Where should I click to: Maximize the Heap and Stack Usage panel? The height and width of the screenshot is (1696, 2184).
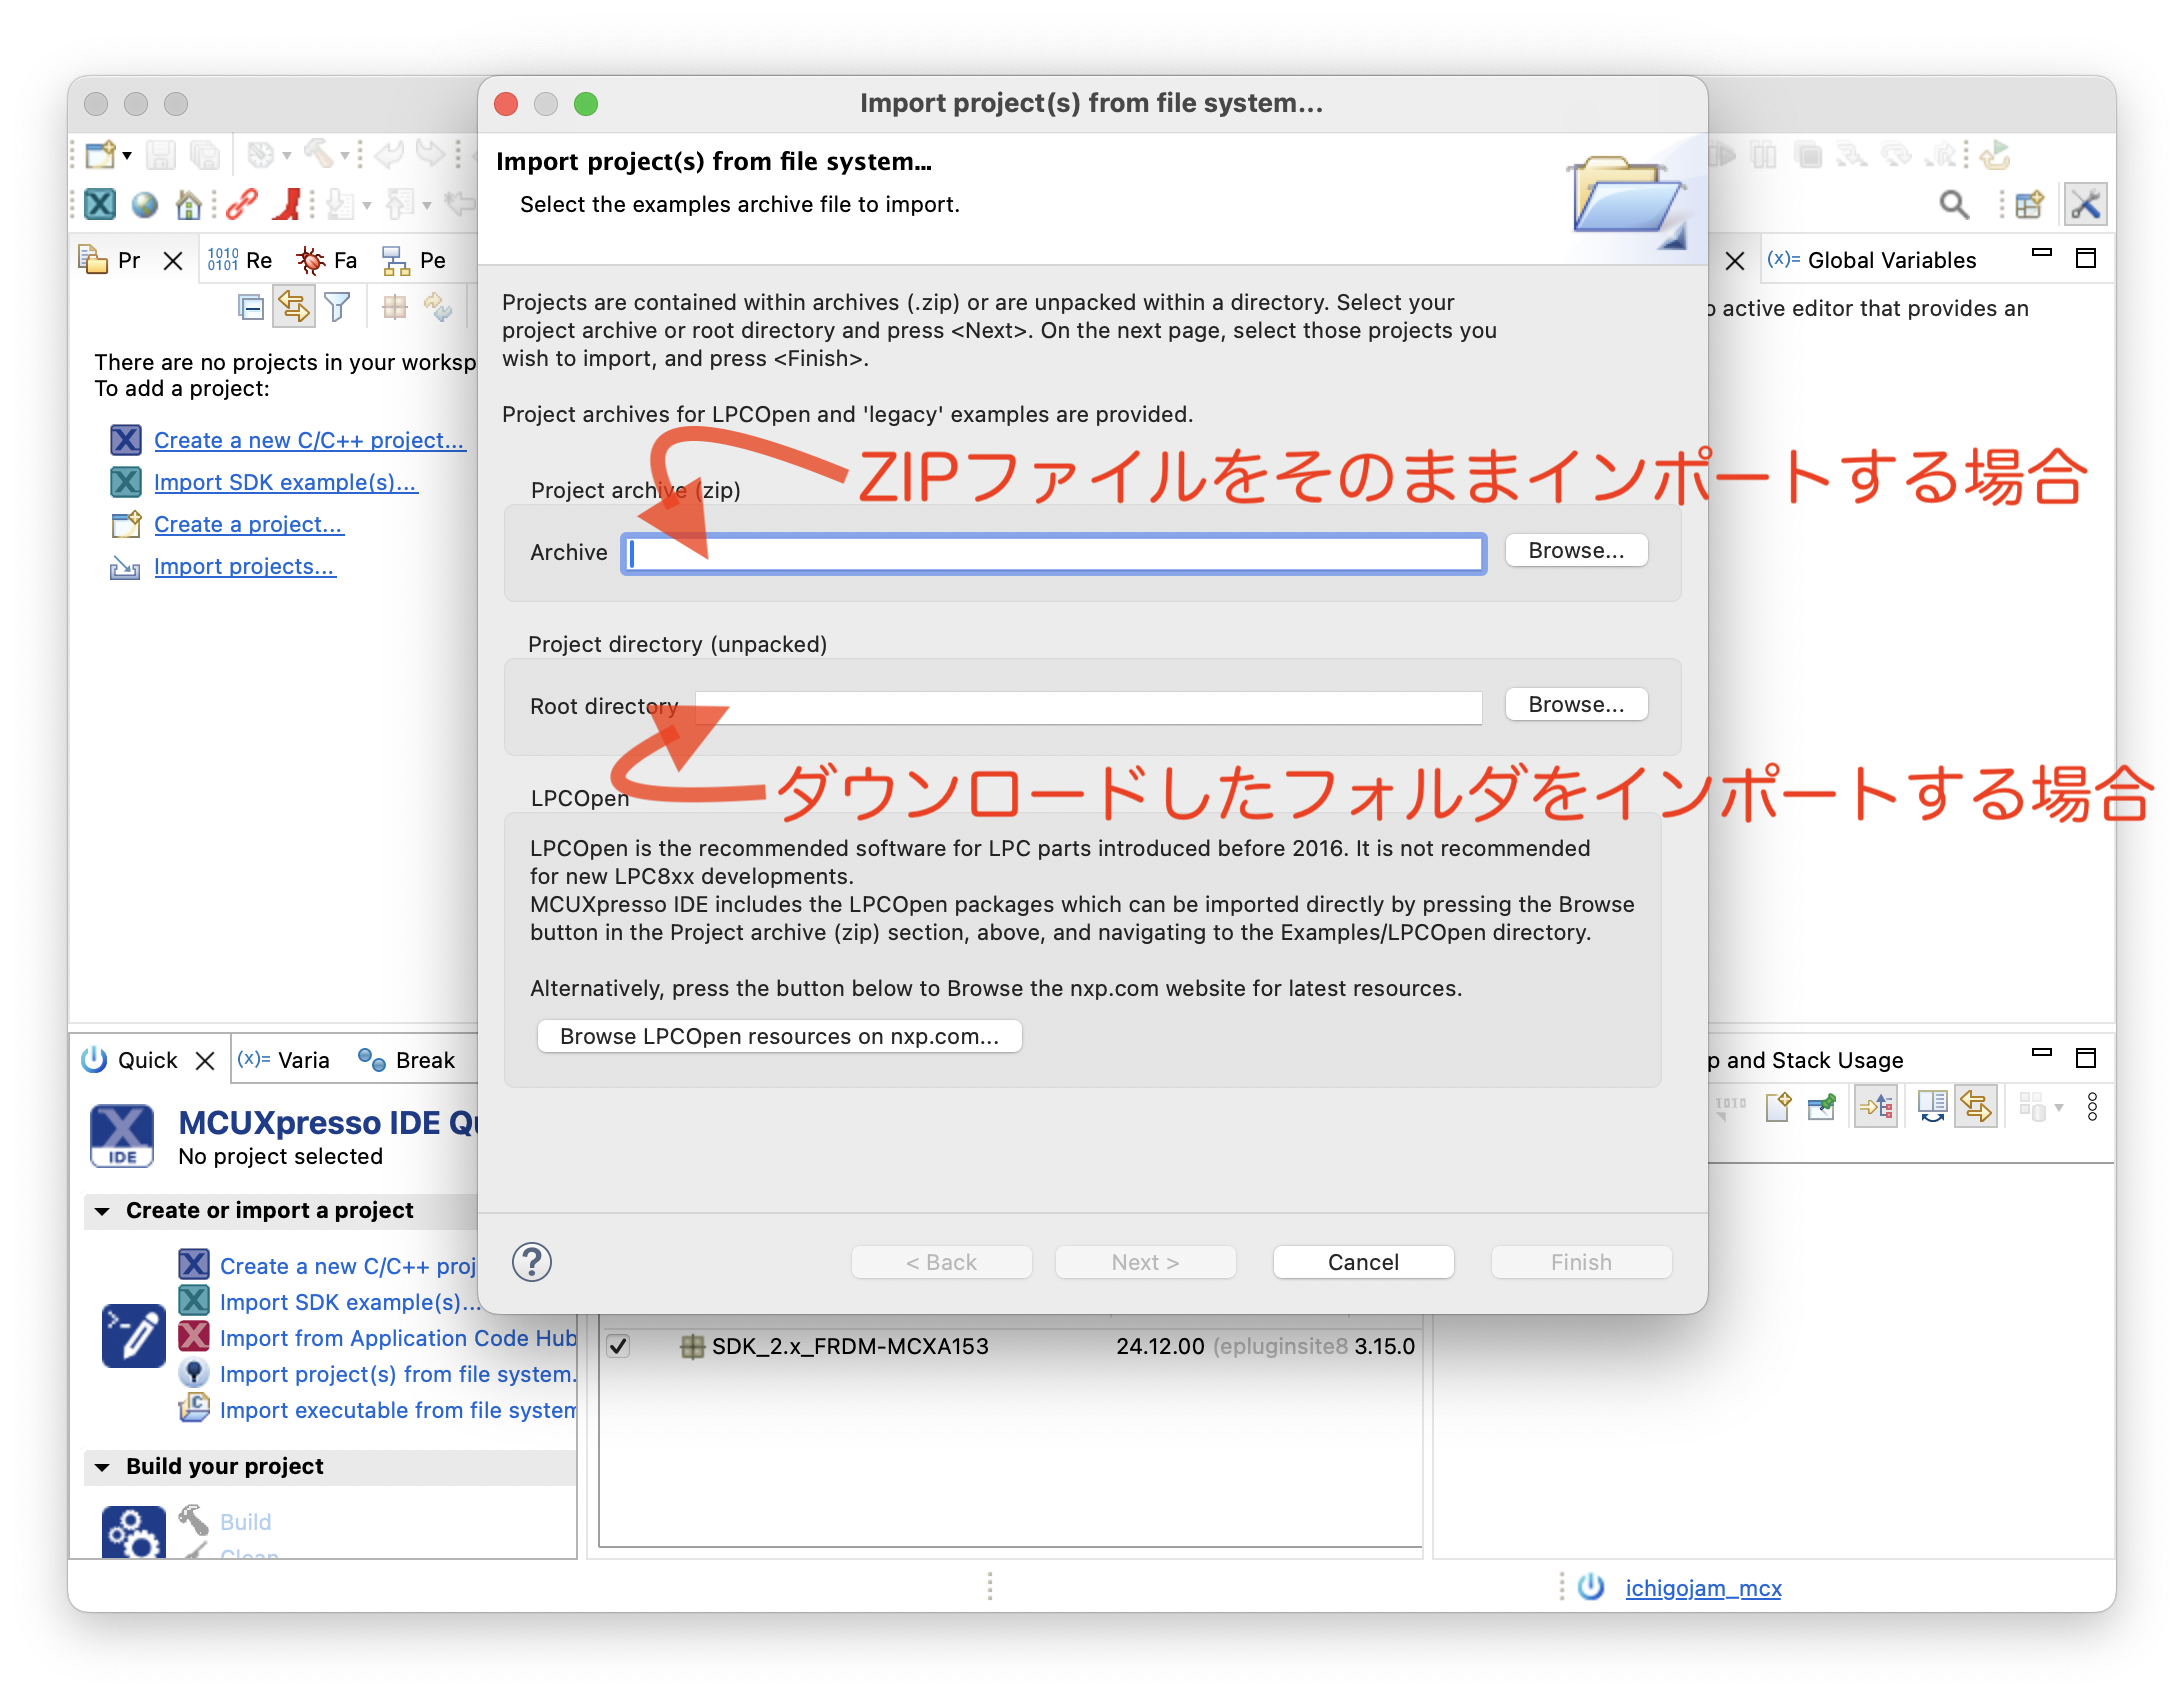[2086, 1058]
